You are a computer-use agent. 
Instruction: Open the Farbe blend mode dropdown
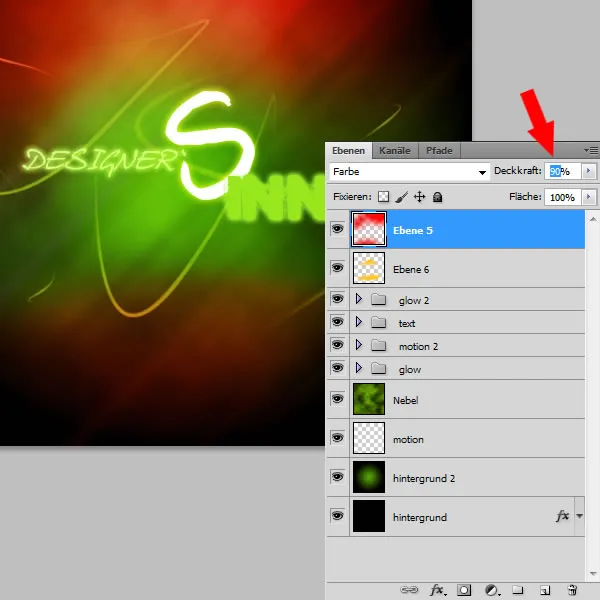coord(409,172)
